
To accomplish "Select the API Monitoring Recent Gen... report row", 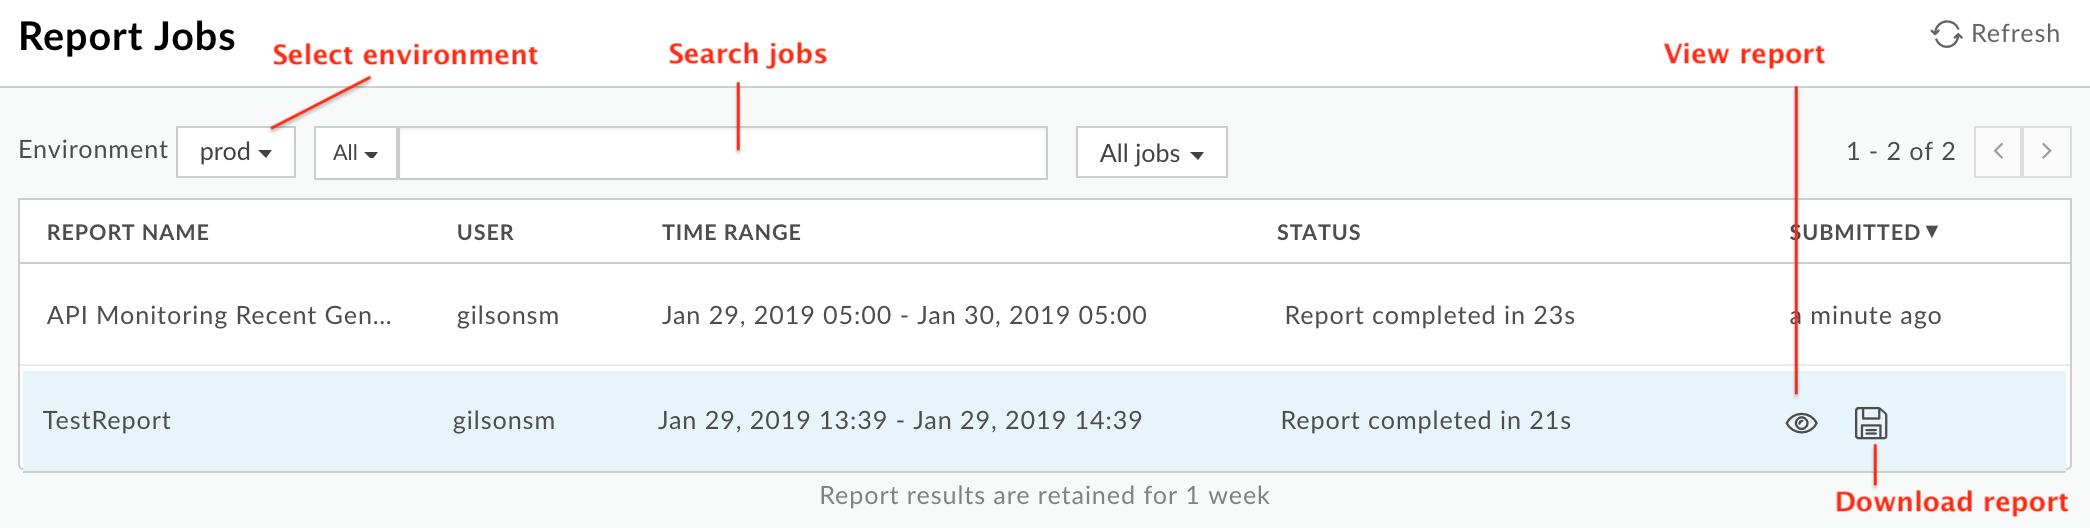I will pyautogui.click(x=219, y=316).
